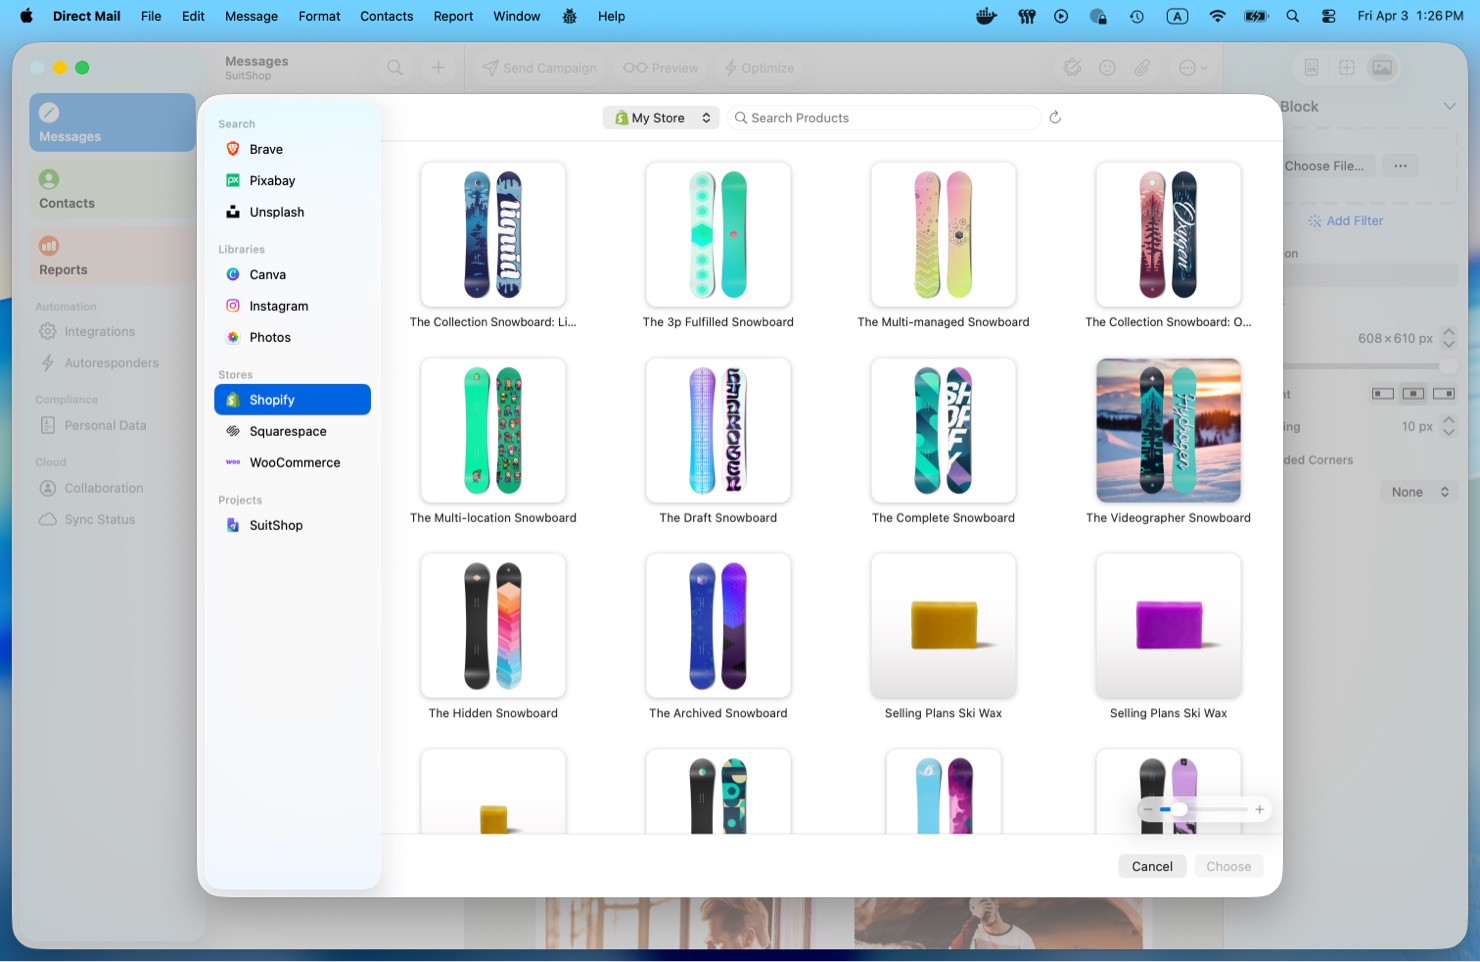This screenshot has height=962, width=1480.
Task: Open the Report menu
Action: point(453,16)
